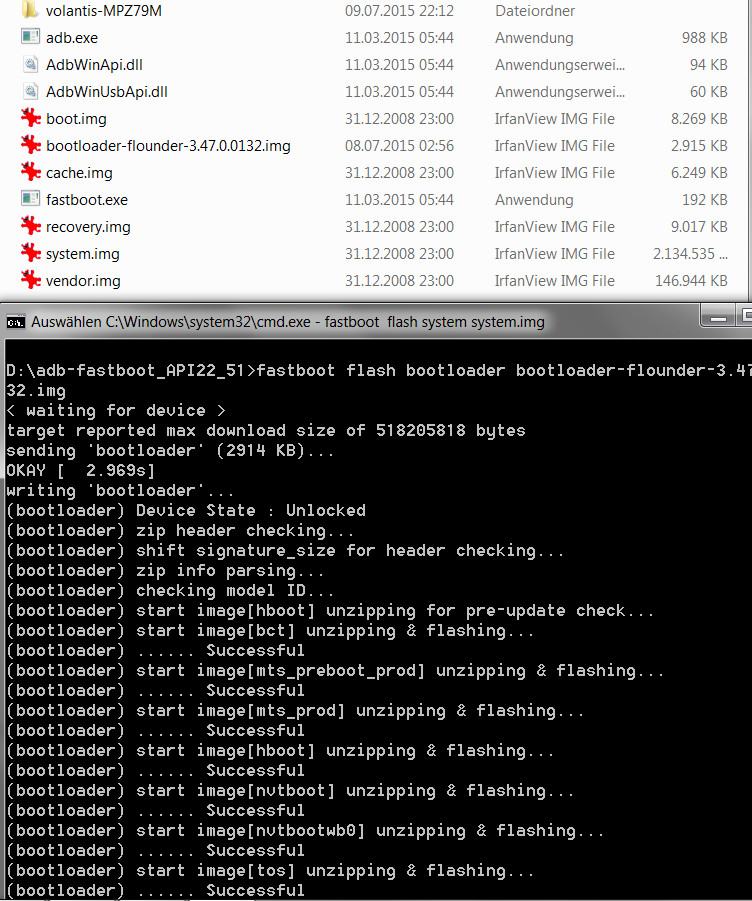This screenshot has height=901, width=752.
Task: Select the file name adb.exe
Action: point(72,38)
